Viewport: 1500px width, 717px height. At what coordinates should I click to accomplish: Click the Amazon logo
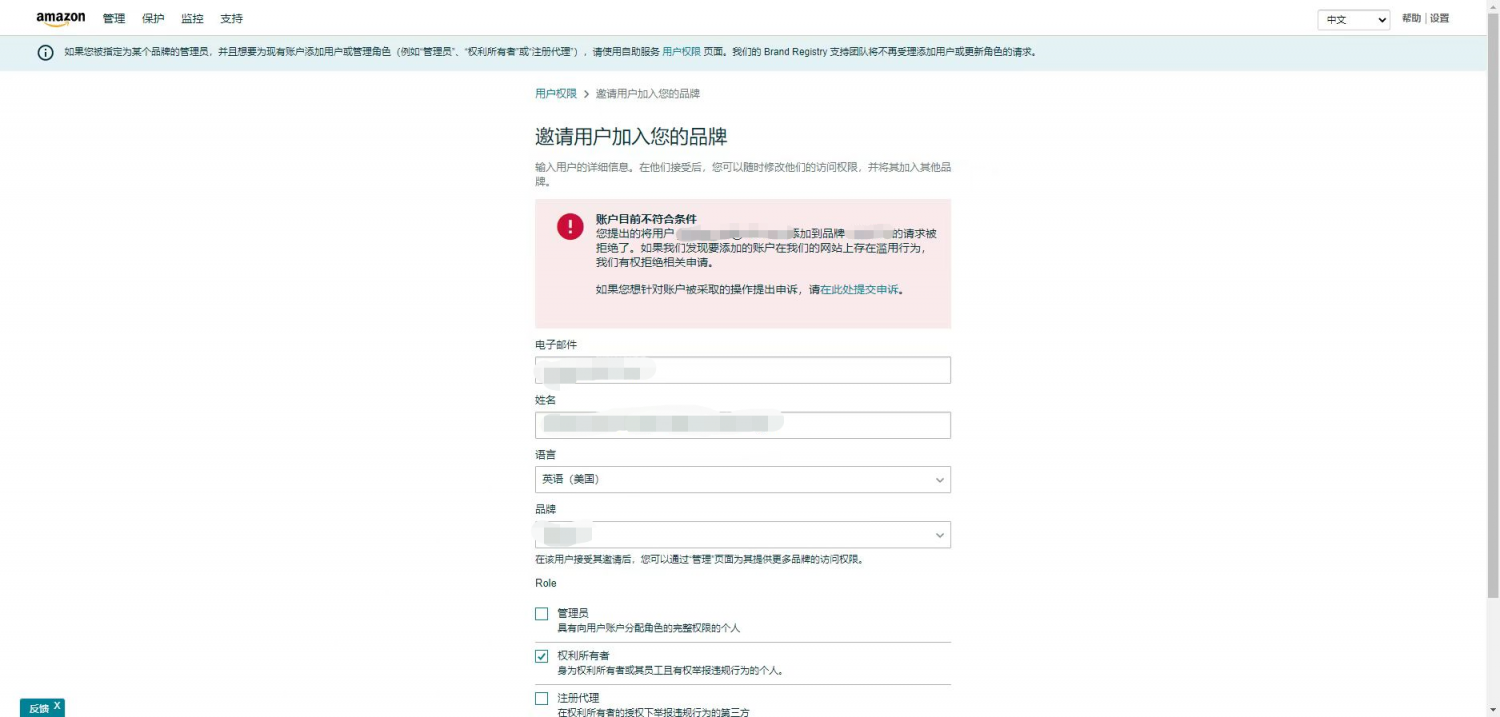click(61, 19)
